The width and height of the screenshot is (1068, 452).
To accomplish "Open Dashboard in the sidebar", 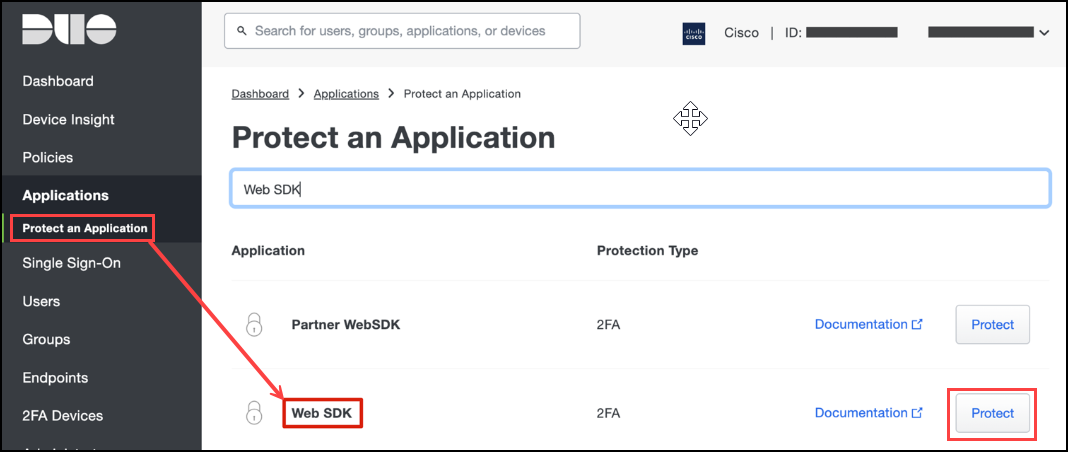I will pos(58,81).
